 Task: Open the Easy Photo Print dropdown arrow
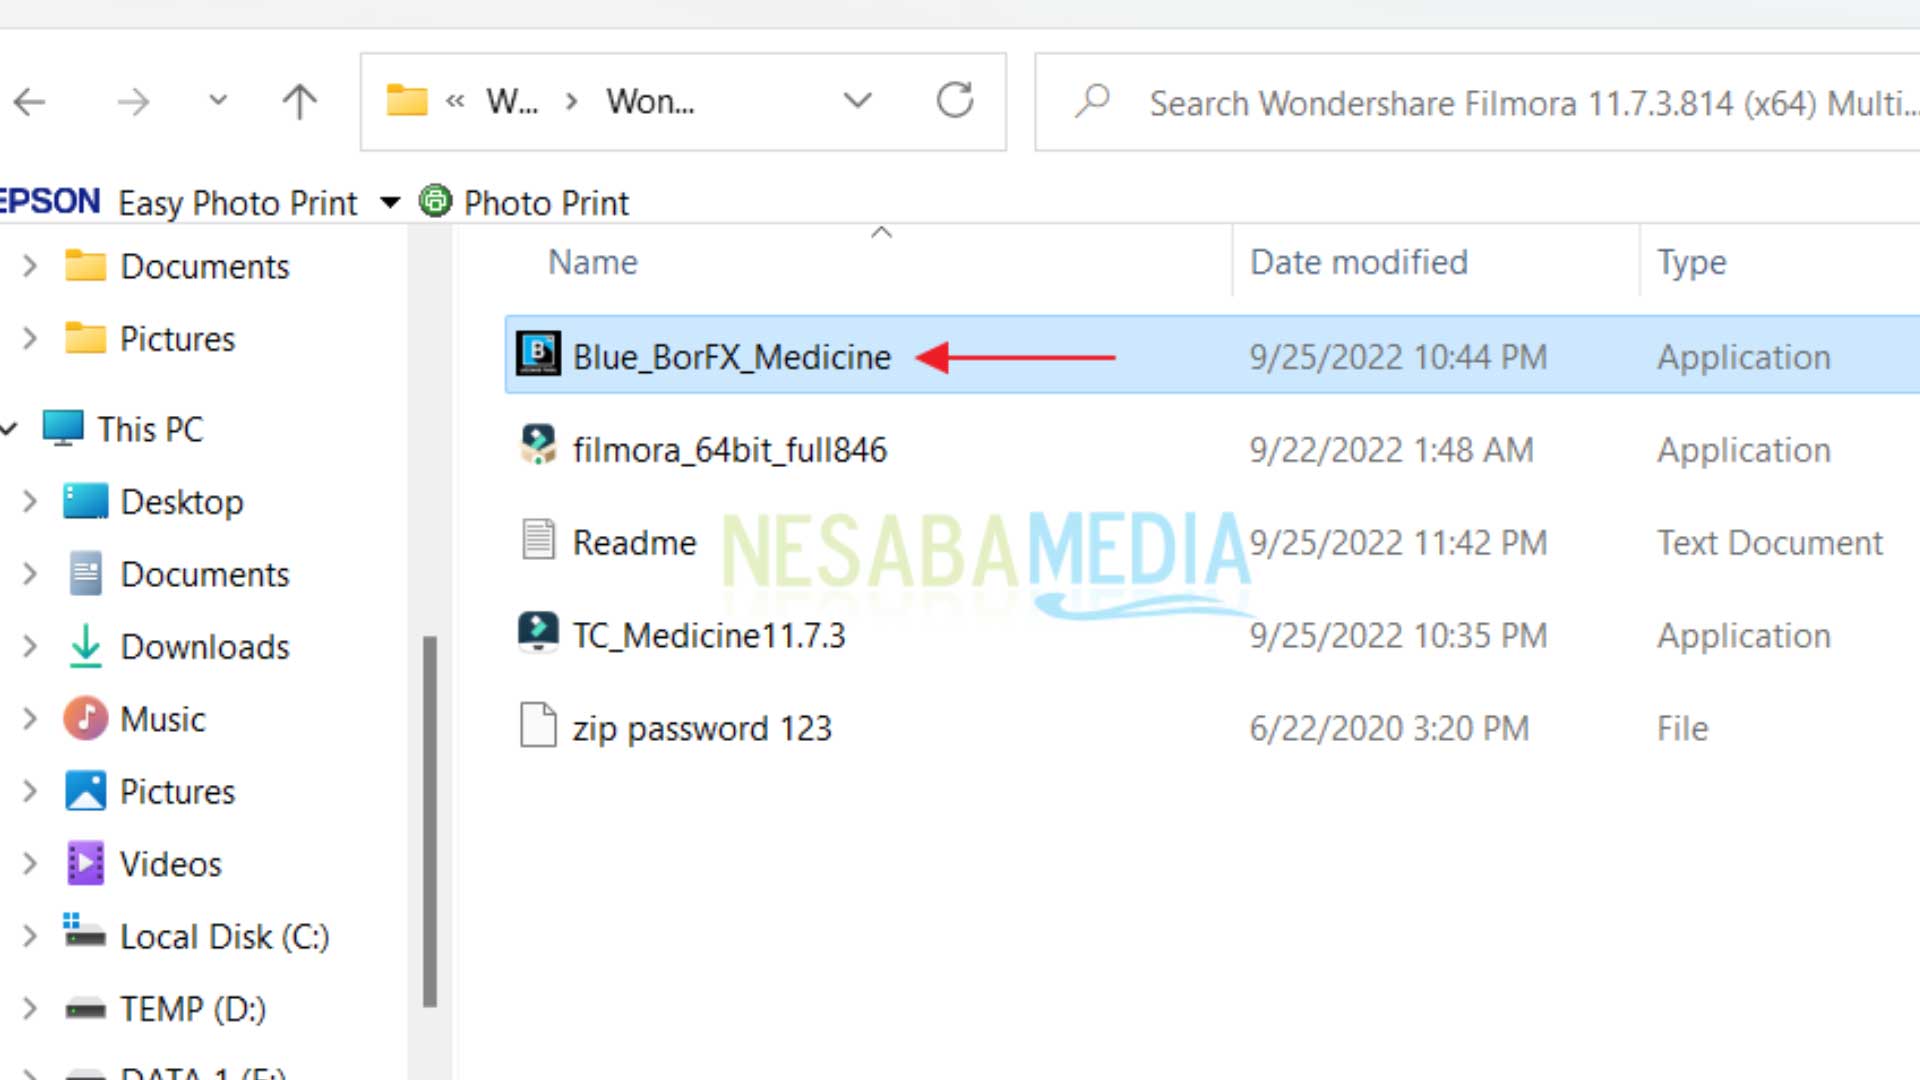coord(391,203)
